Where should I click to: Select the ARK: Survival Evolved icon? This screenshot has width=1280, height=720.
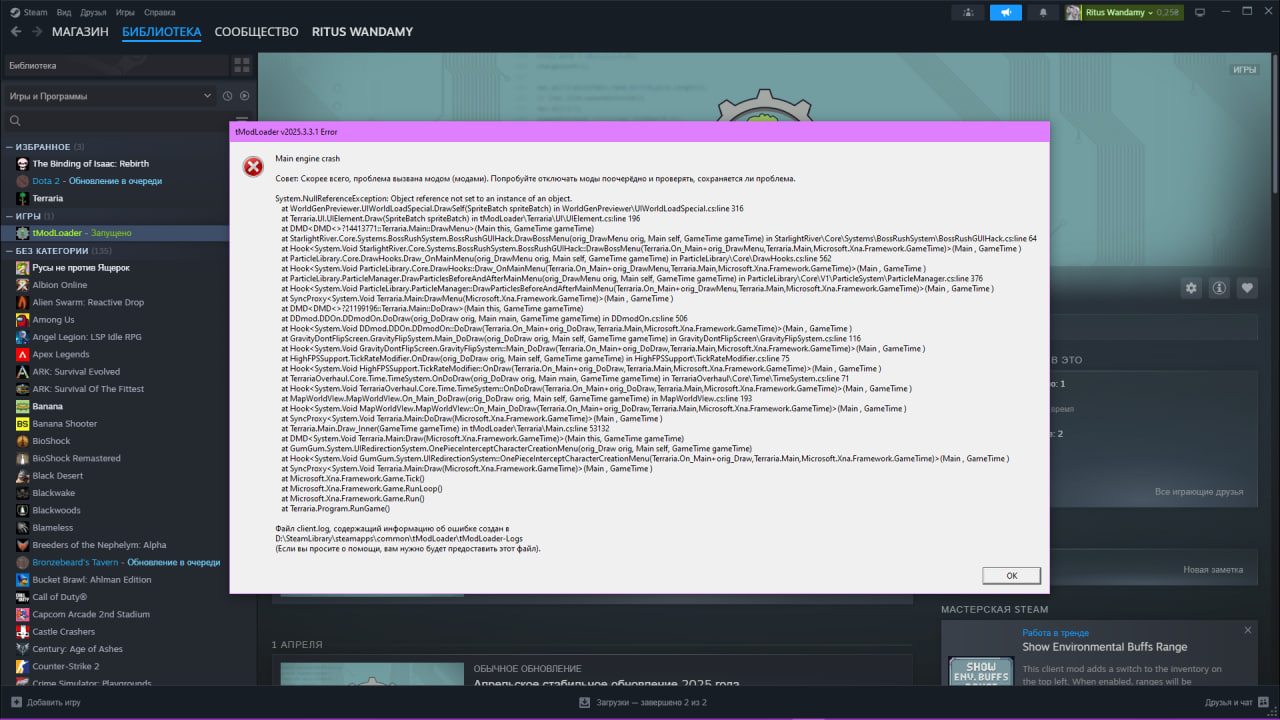23,372
